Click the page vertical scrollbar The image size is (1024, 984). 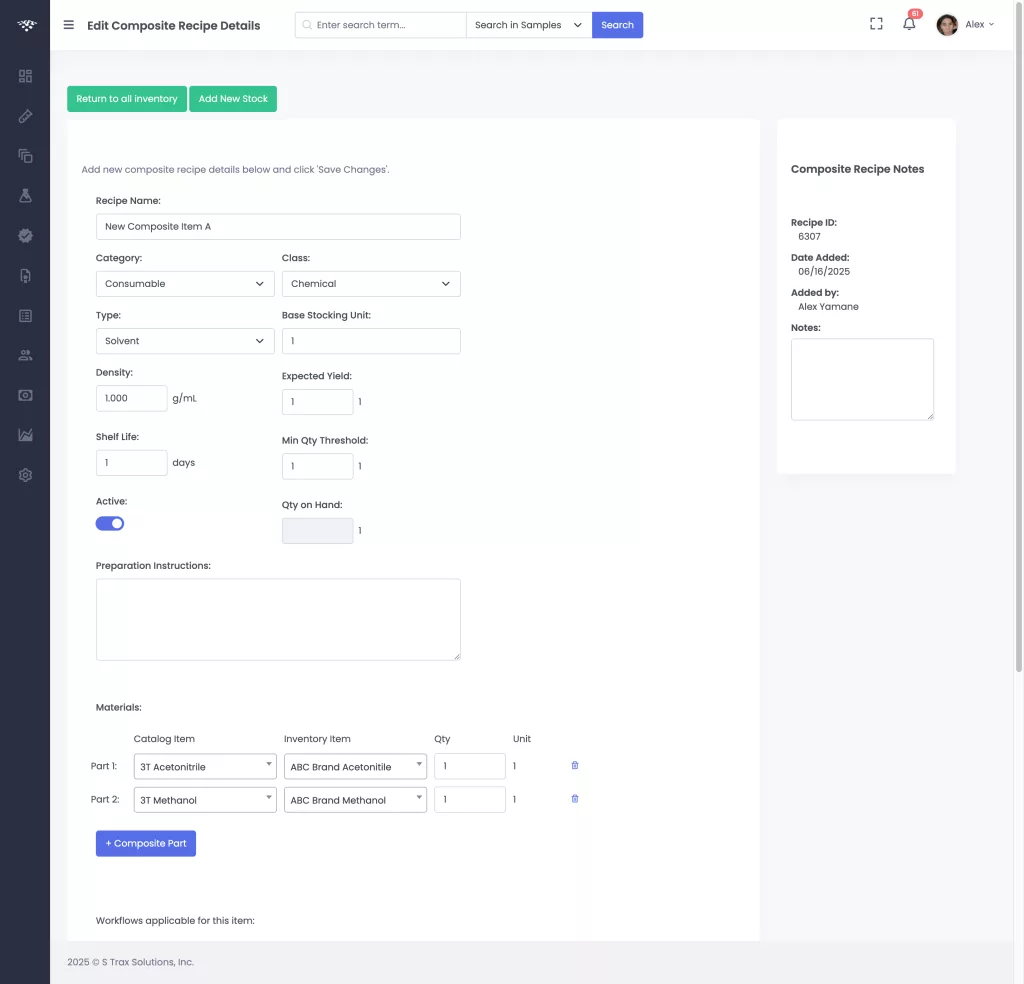(1019, 336)
